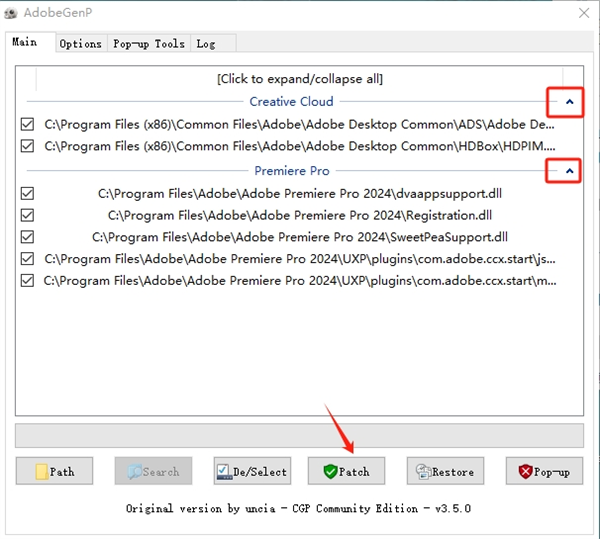Image resolution: width=600 pixels, height=539 pixels.
Task: Select the Creative Cloud group label
Action: (x=291, y=101)
